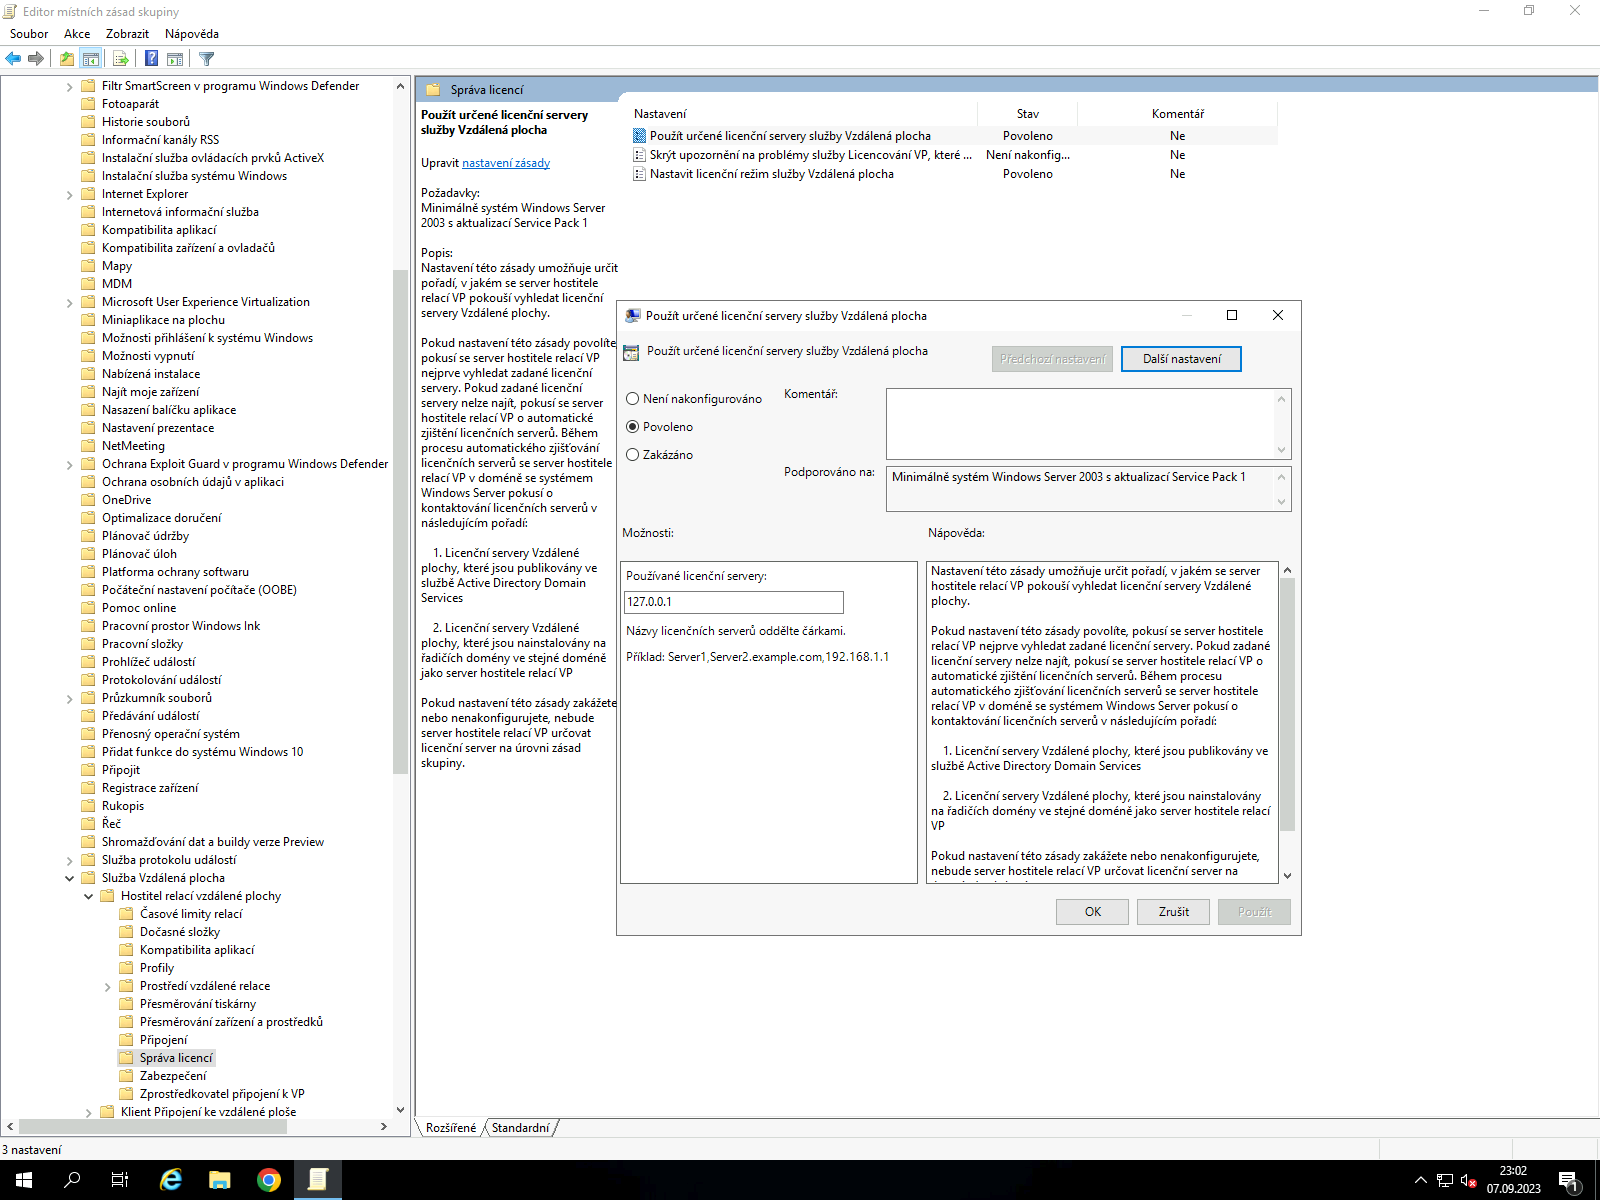This screenshot has height=1200, width=1600.
Task: Click the "nastavení zásady" link
Action: [x=505, y=163]
